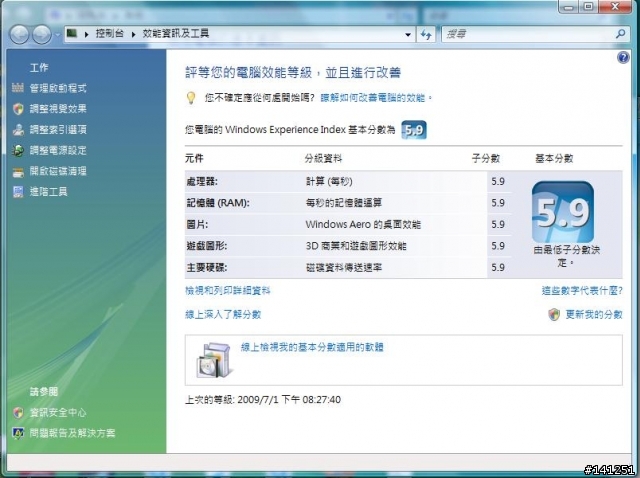Click the 分級資料 column header
The image size is (640, 478).
tap(323, 158)
